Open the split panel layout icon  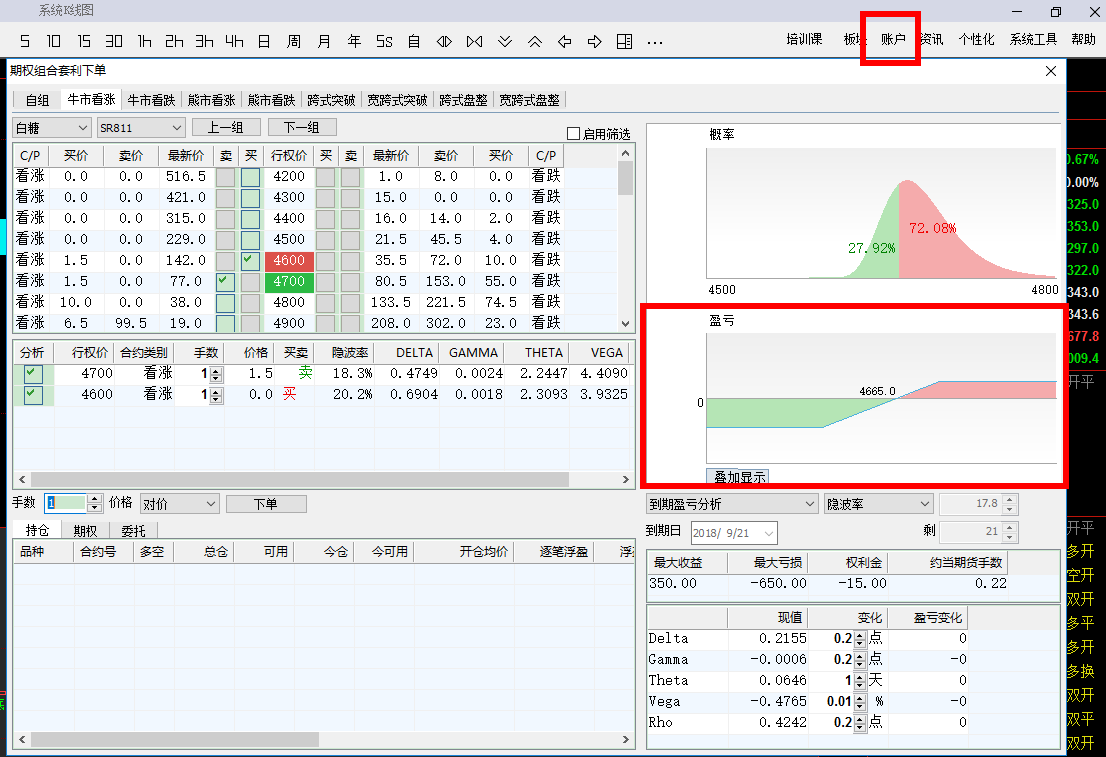click(625, 41)
